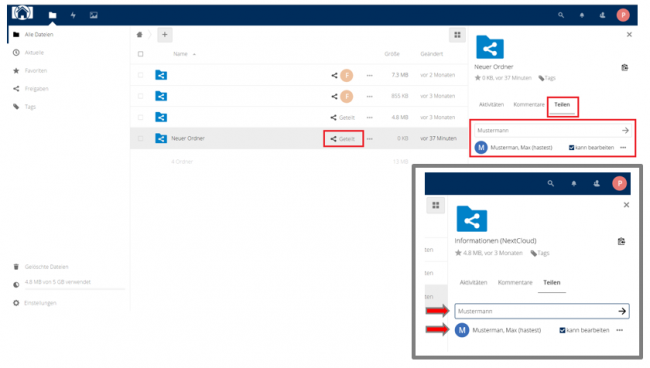Toggle kann bearbeiten checkbox in Informationen panel

(562, 330)
